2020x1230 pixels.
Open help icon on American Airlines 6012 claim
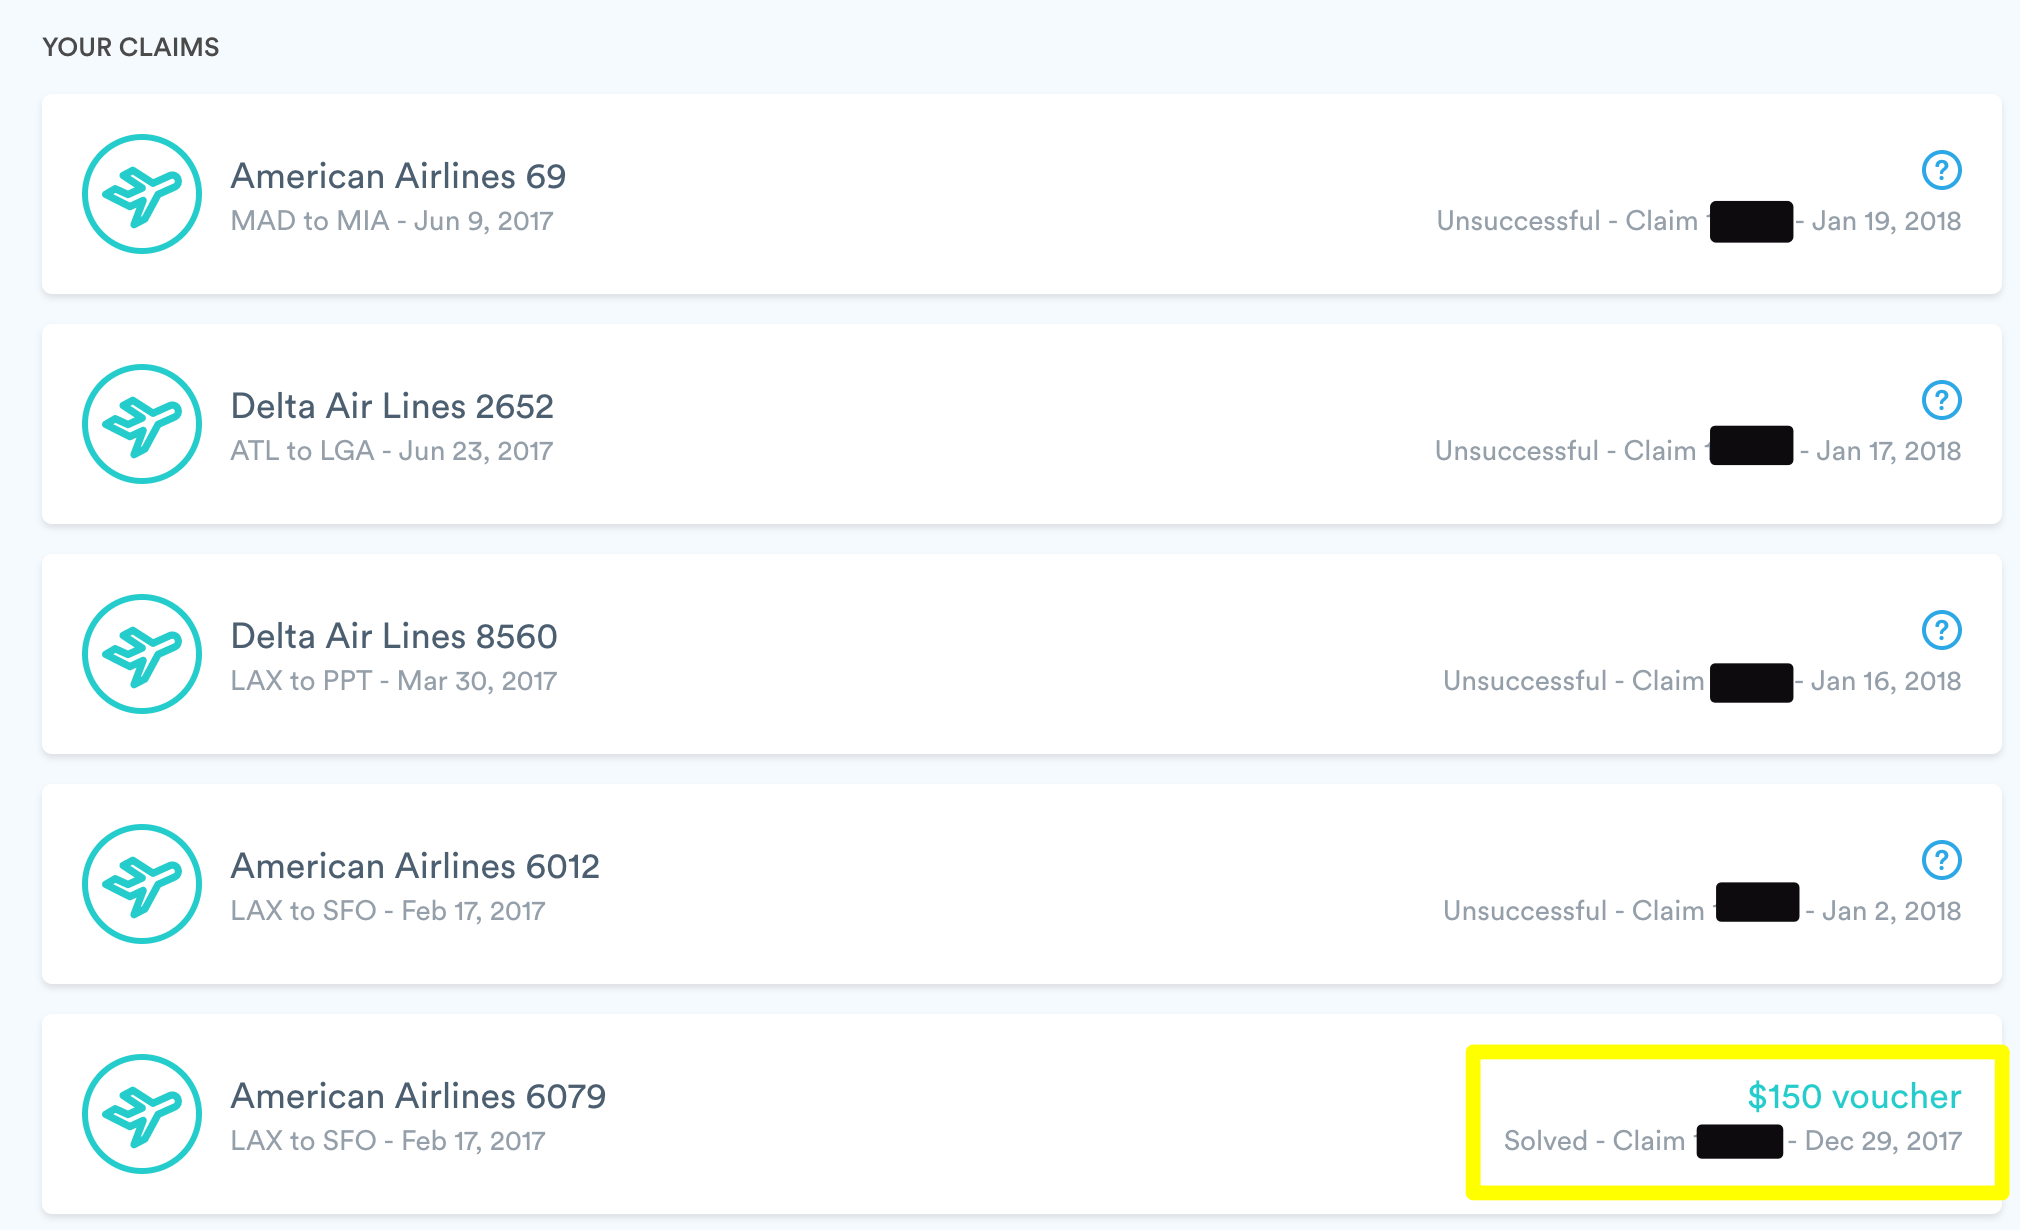(1941, 860)
